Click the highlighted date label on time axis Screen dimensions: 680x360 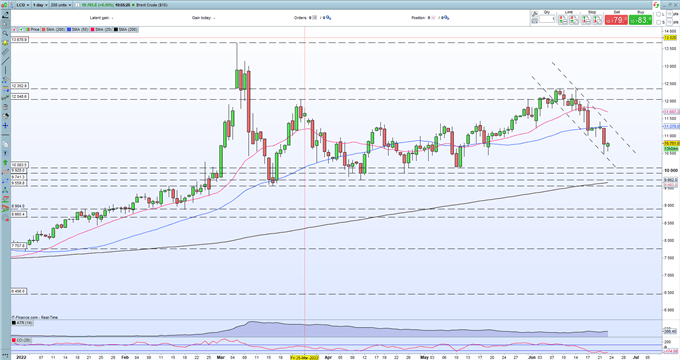(x=304, y=357)
